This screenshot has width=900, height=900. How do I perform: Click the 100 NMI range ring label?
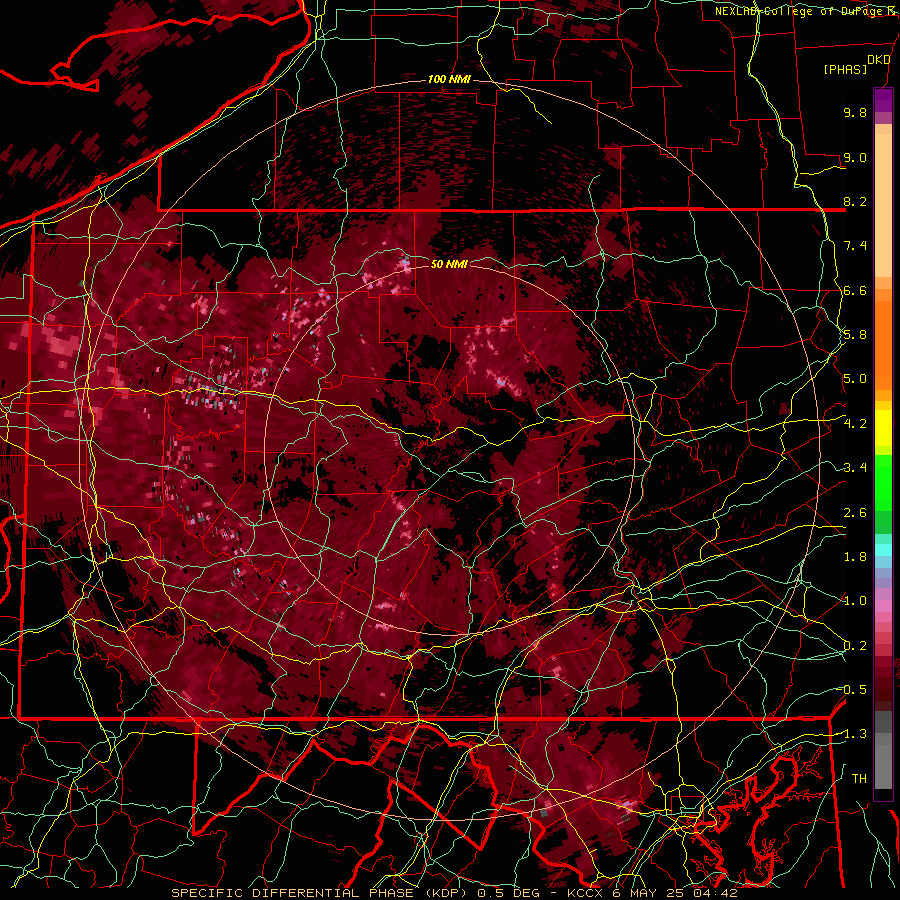point(449,79)
